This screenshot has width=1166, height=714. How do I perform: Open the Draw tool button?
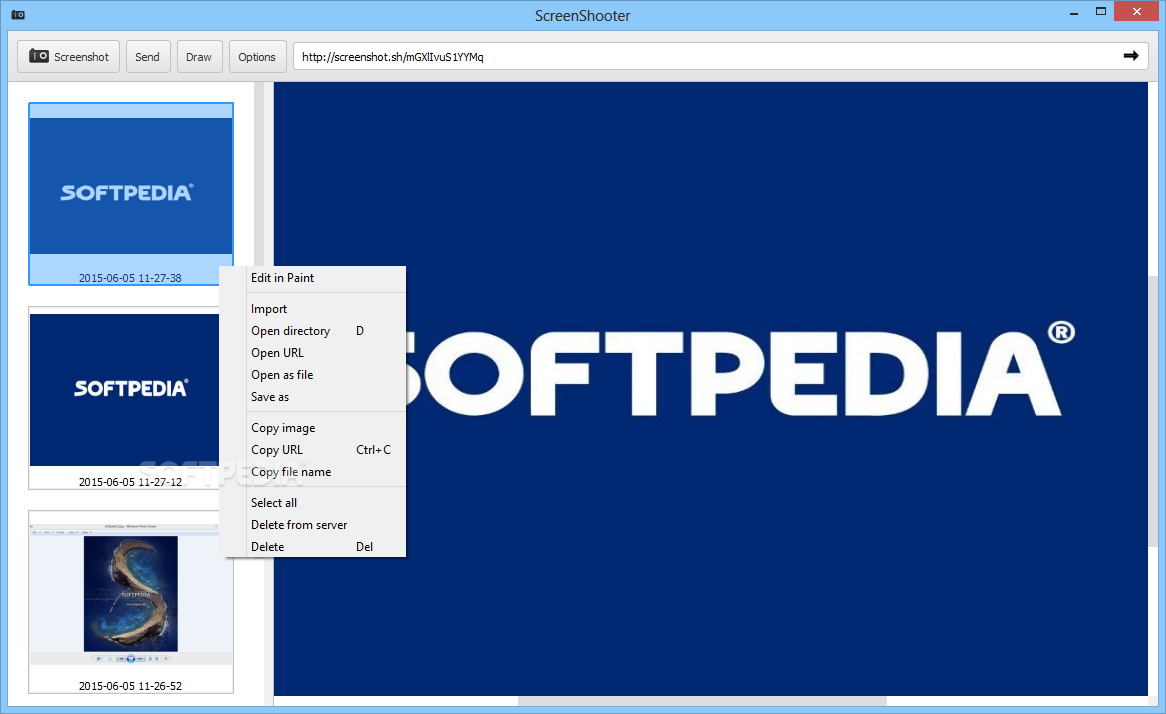pos(199,57)
